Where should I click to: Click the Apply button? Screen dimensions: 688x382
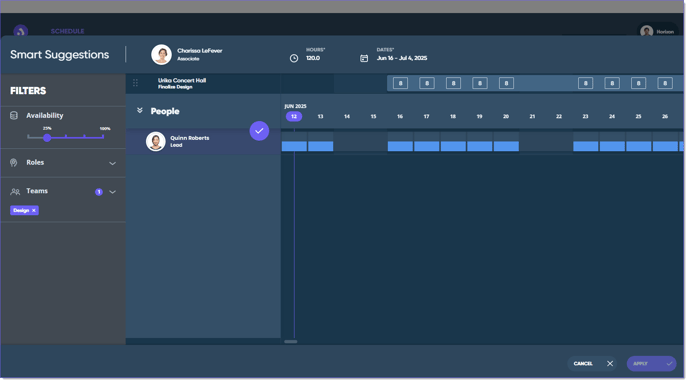click(652, 364)
